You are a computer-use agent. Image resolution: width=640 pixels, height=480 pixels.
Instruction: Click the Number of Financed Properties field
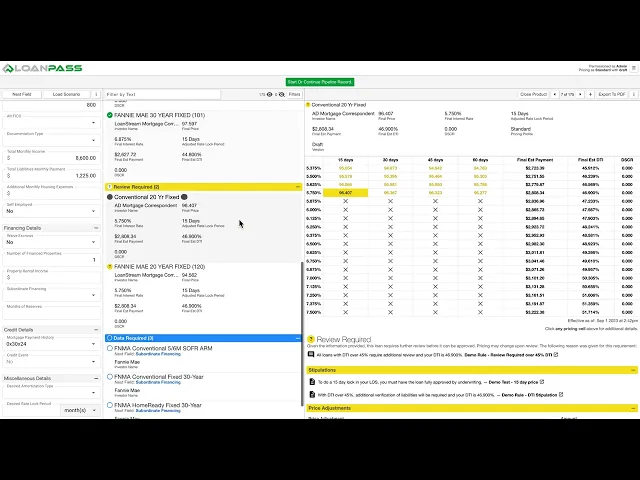click(x=51, y=259)
